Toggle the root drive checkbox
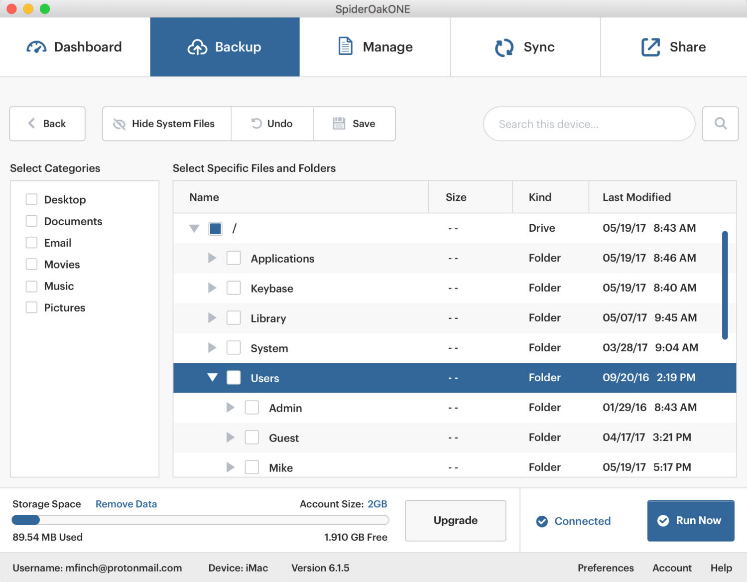The width and height of the screenshot is (747, 582). [215, 229]
